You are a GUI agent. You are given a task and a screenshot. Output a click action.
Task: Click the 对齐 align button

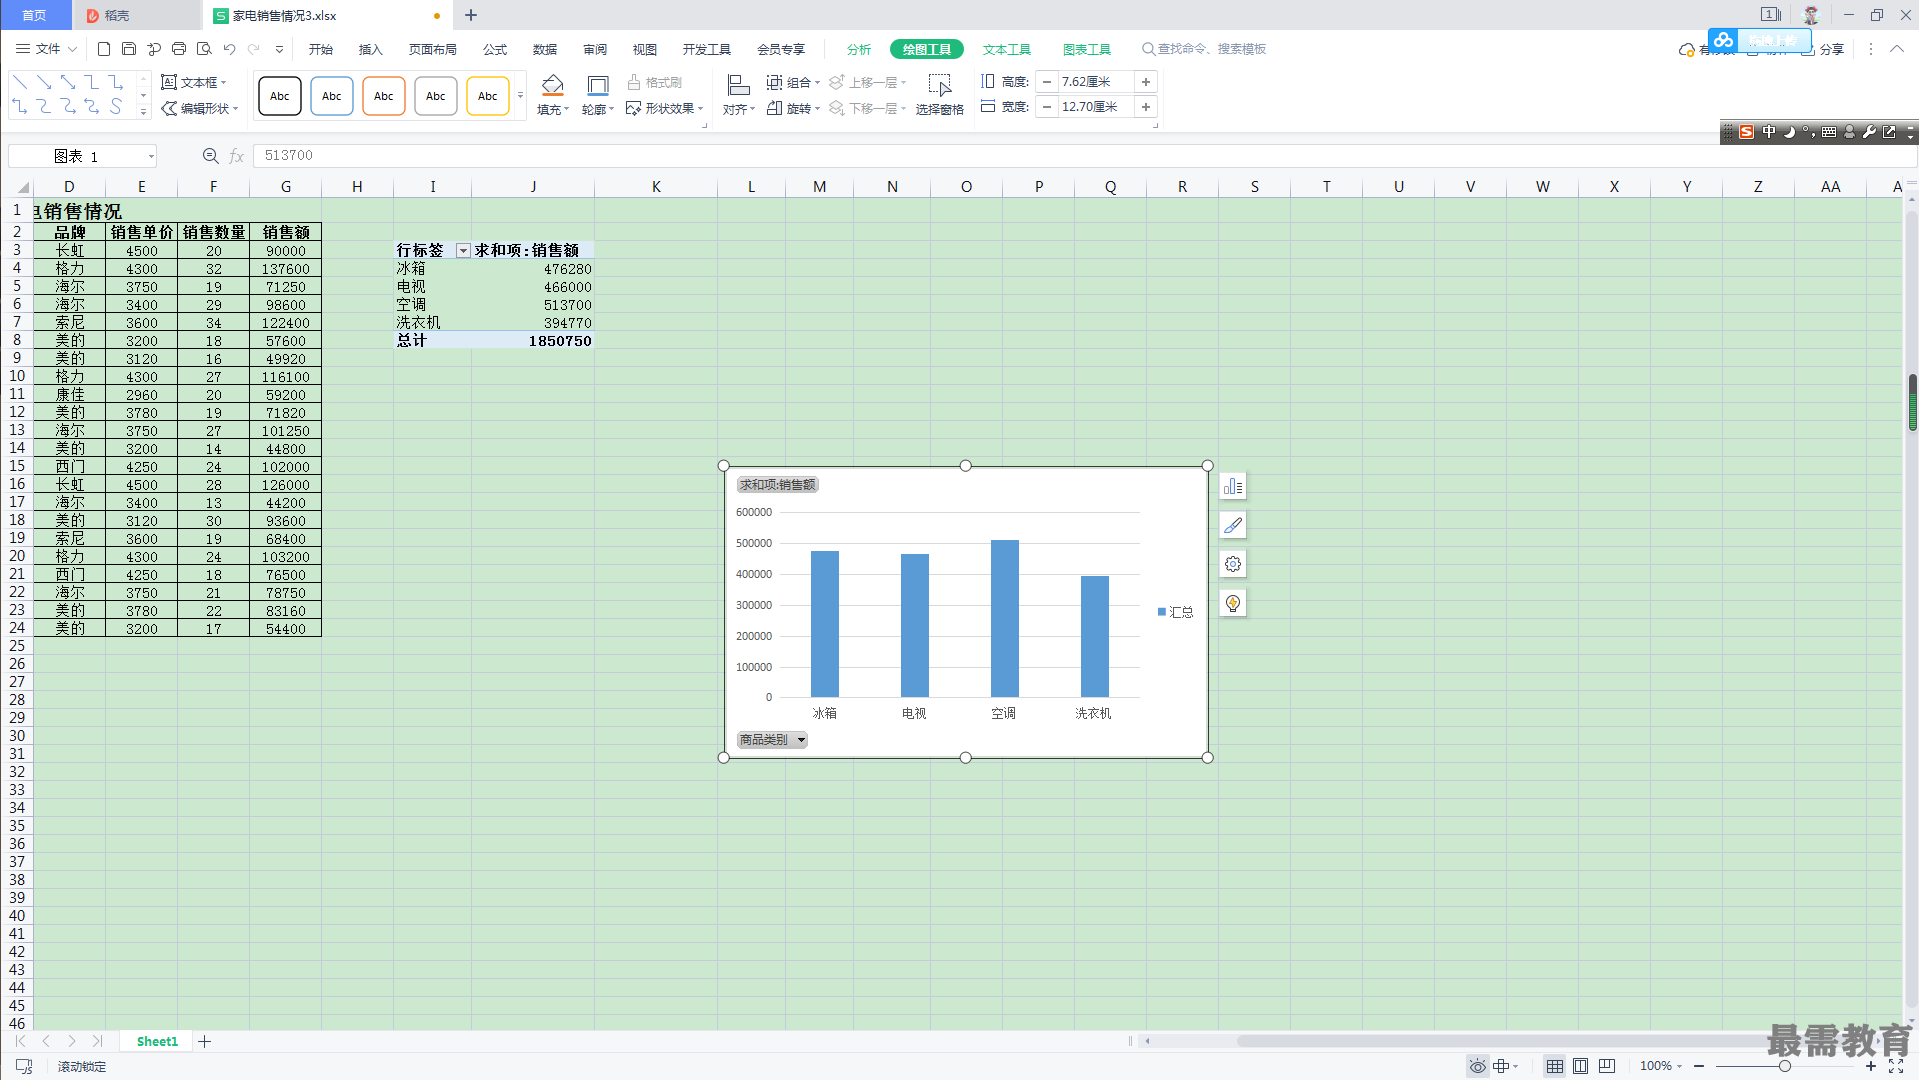739,95
